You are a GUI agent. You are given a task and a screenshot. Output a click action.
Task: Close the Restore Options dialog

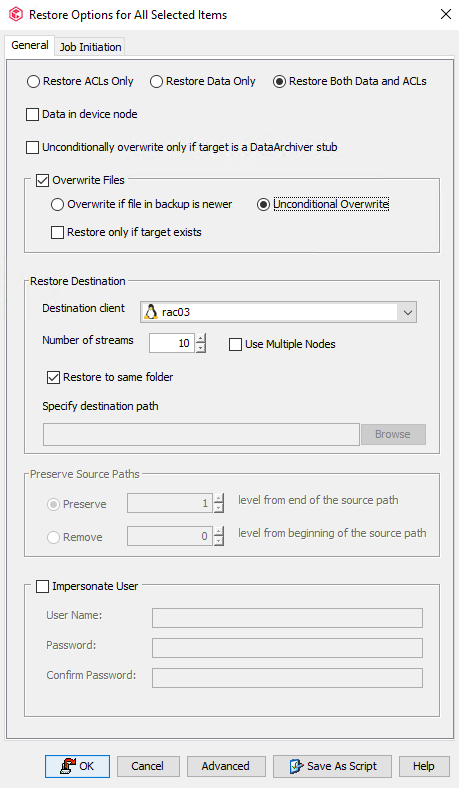445,14
